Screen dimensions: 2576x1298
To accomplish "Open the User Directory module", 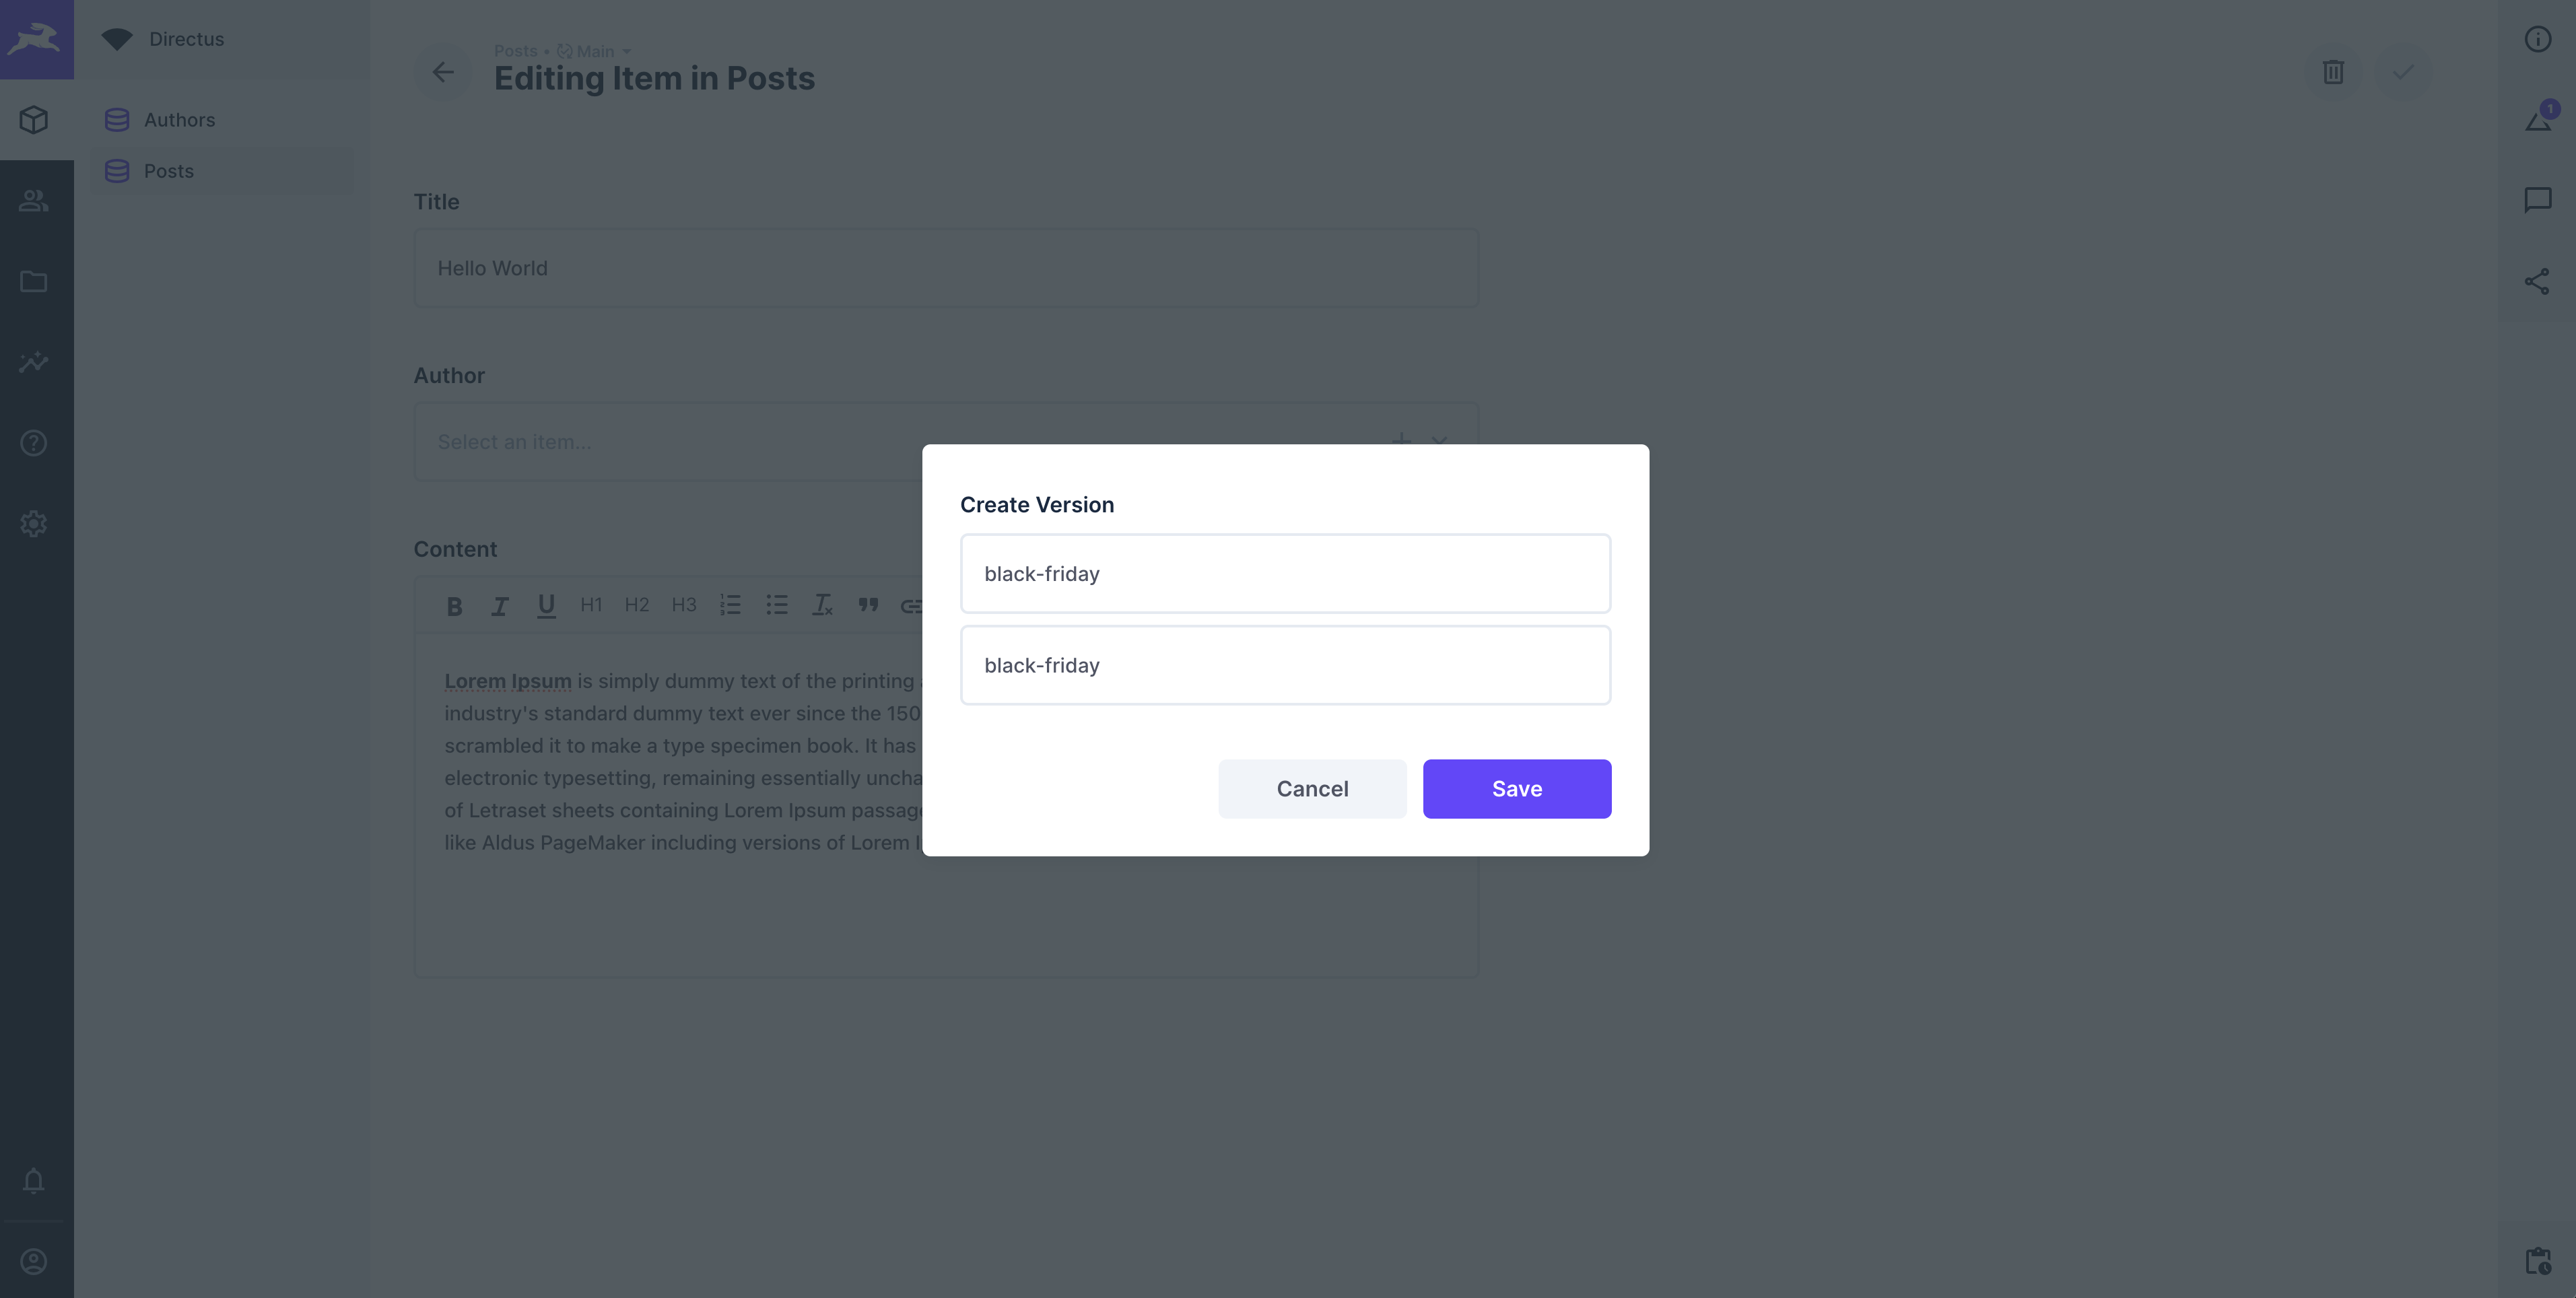I will click(x=35, y=200).
